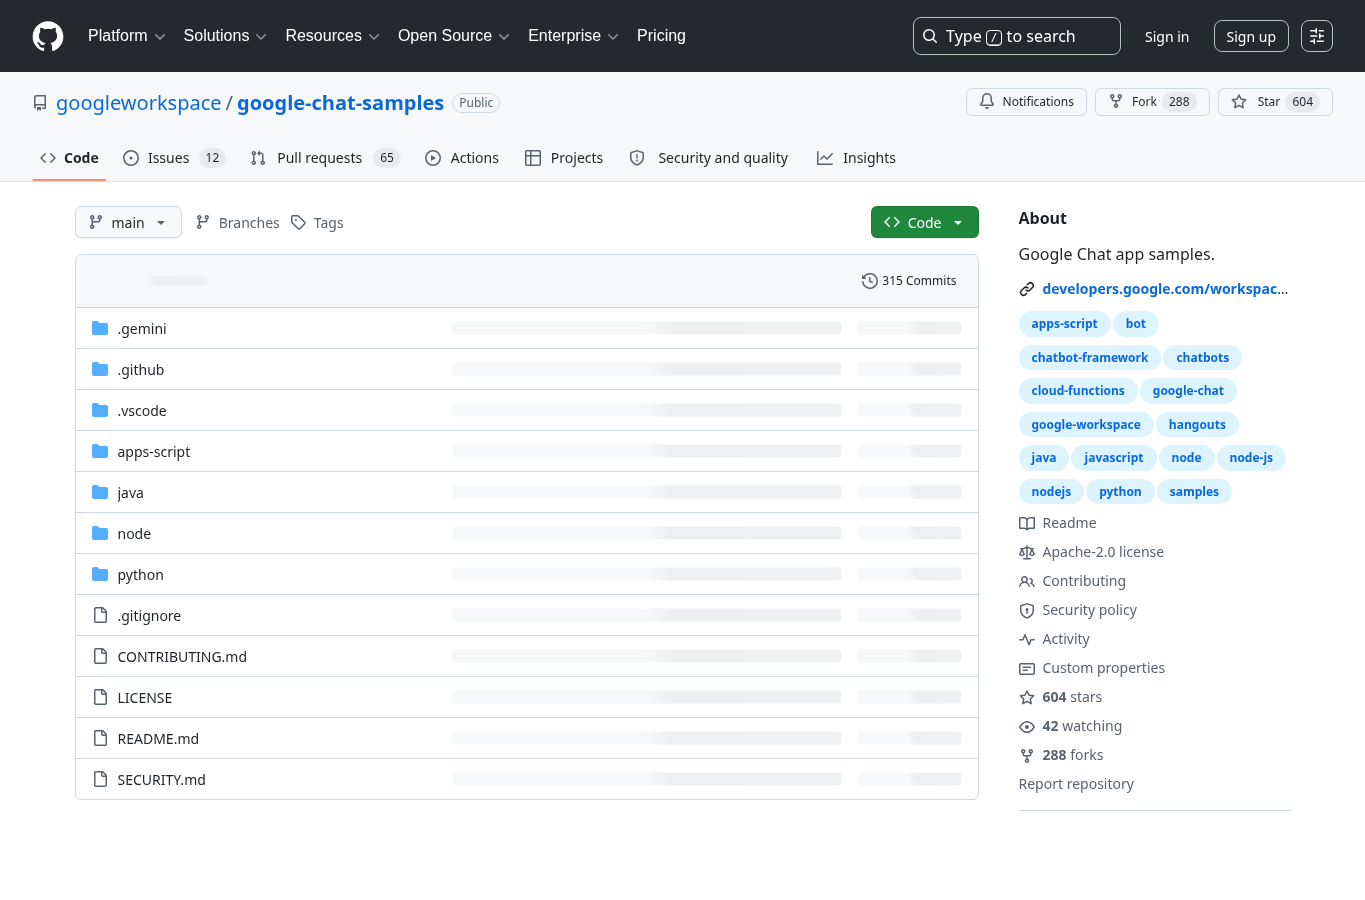Focus the Type to search field

pyautogui.click(x=1016, y=36)
